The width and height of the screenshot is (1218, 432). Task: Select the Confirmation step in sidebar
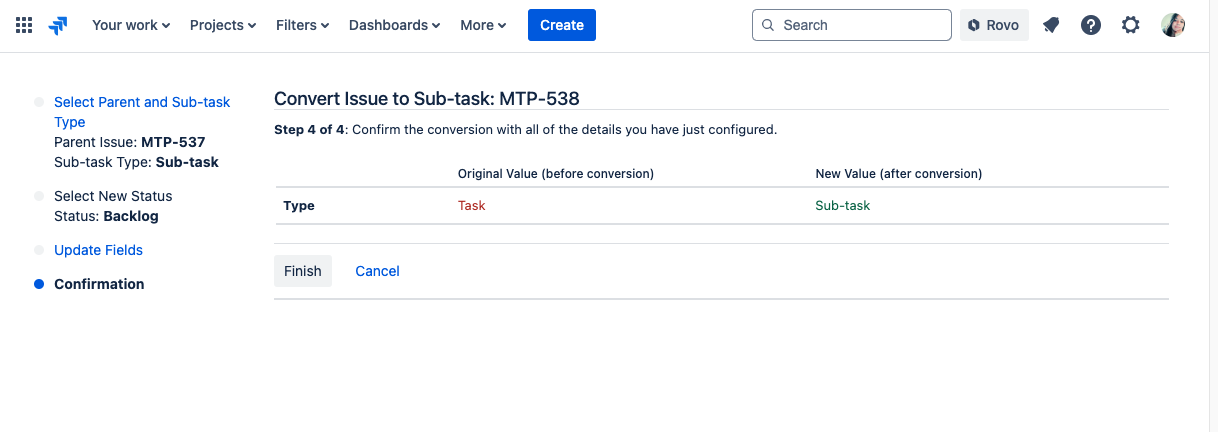pyautogui.click(x=99, y=284)
